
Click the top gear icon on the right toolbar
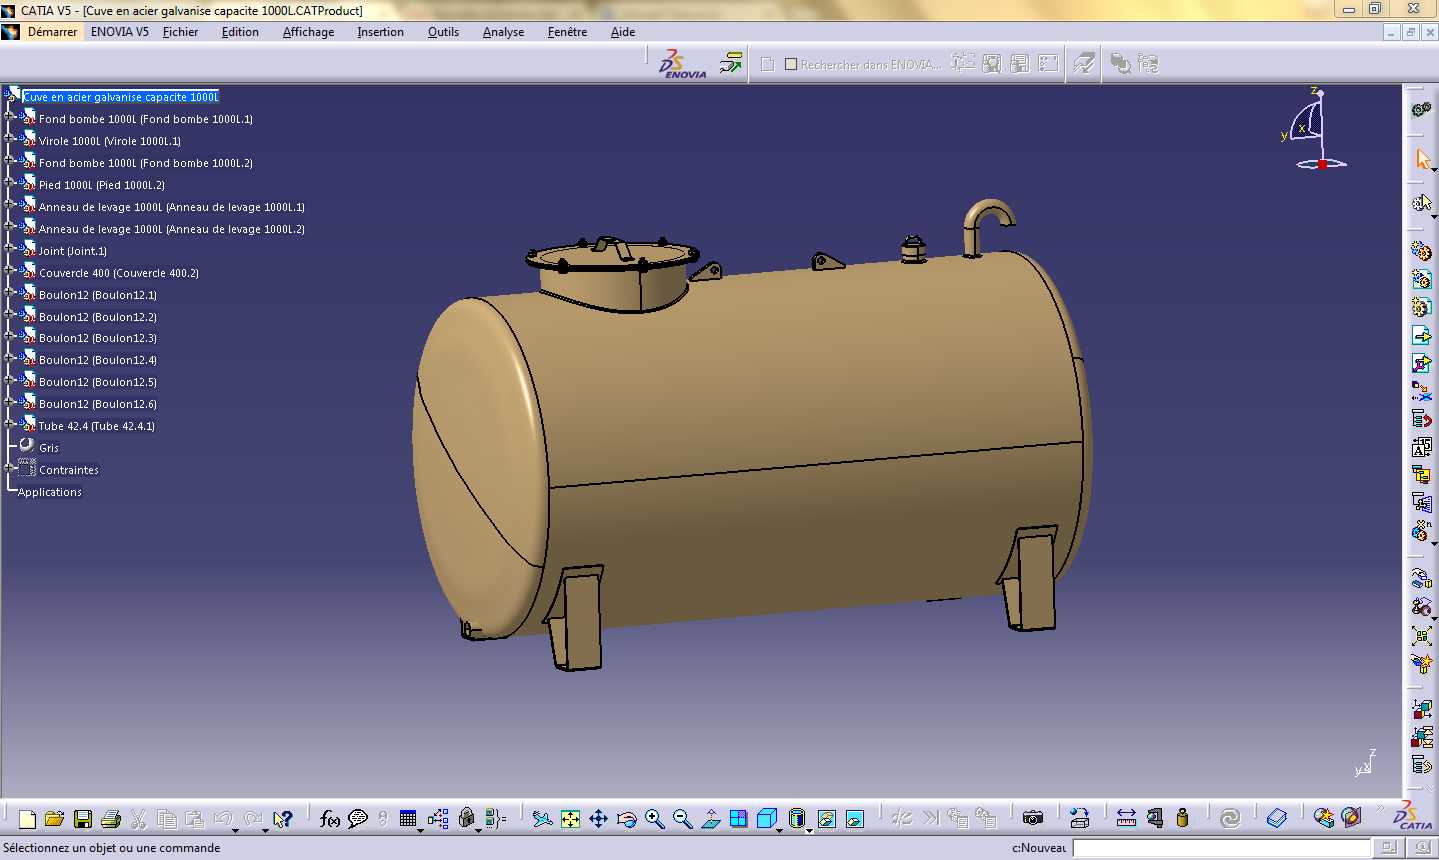tap(1422, 109)
